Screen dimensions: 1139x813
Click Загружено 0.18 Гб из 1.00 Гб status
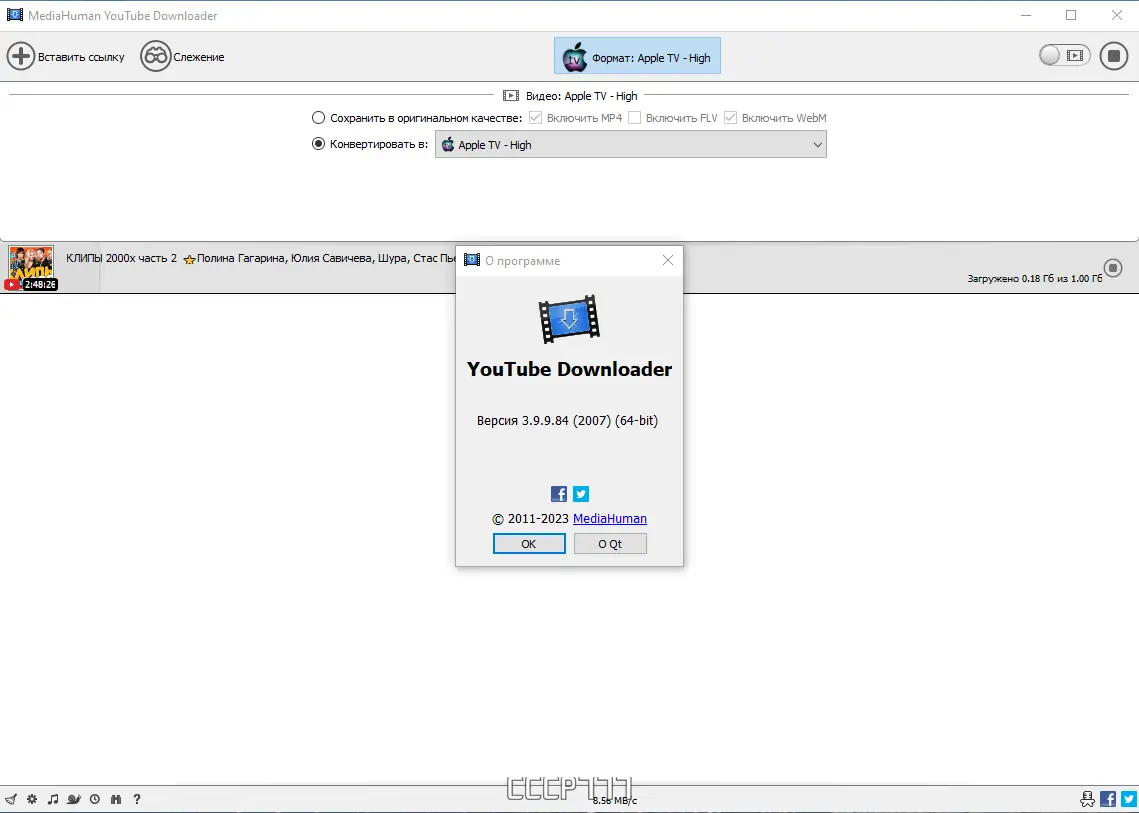(1034, 278)
